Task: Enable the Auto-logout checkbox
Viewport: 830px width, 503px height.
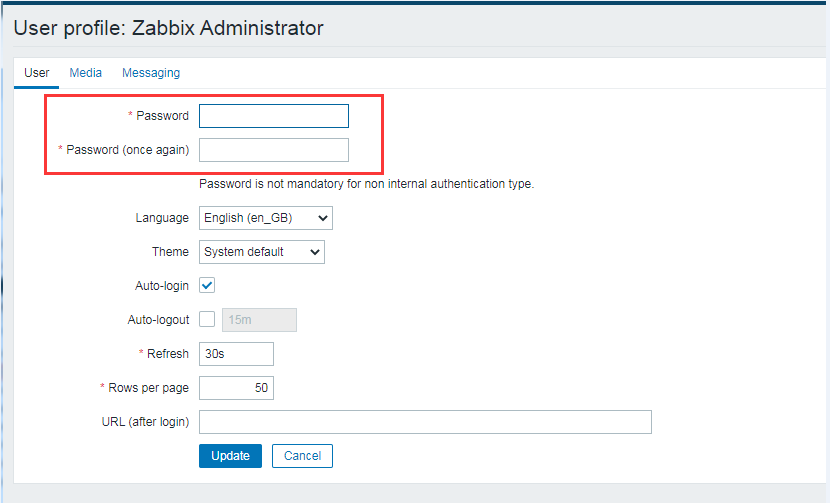Action: click(208, 320)
